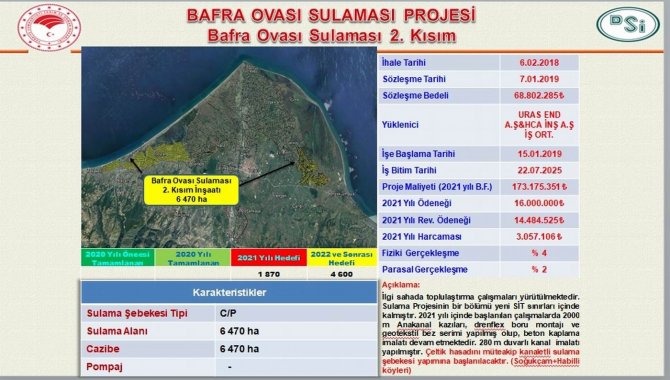
Task: Click the '2021 Yılı Harcaması' label
Action: point(421,236)
